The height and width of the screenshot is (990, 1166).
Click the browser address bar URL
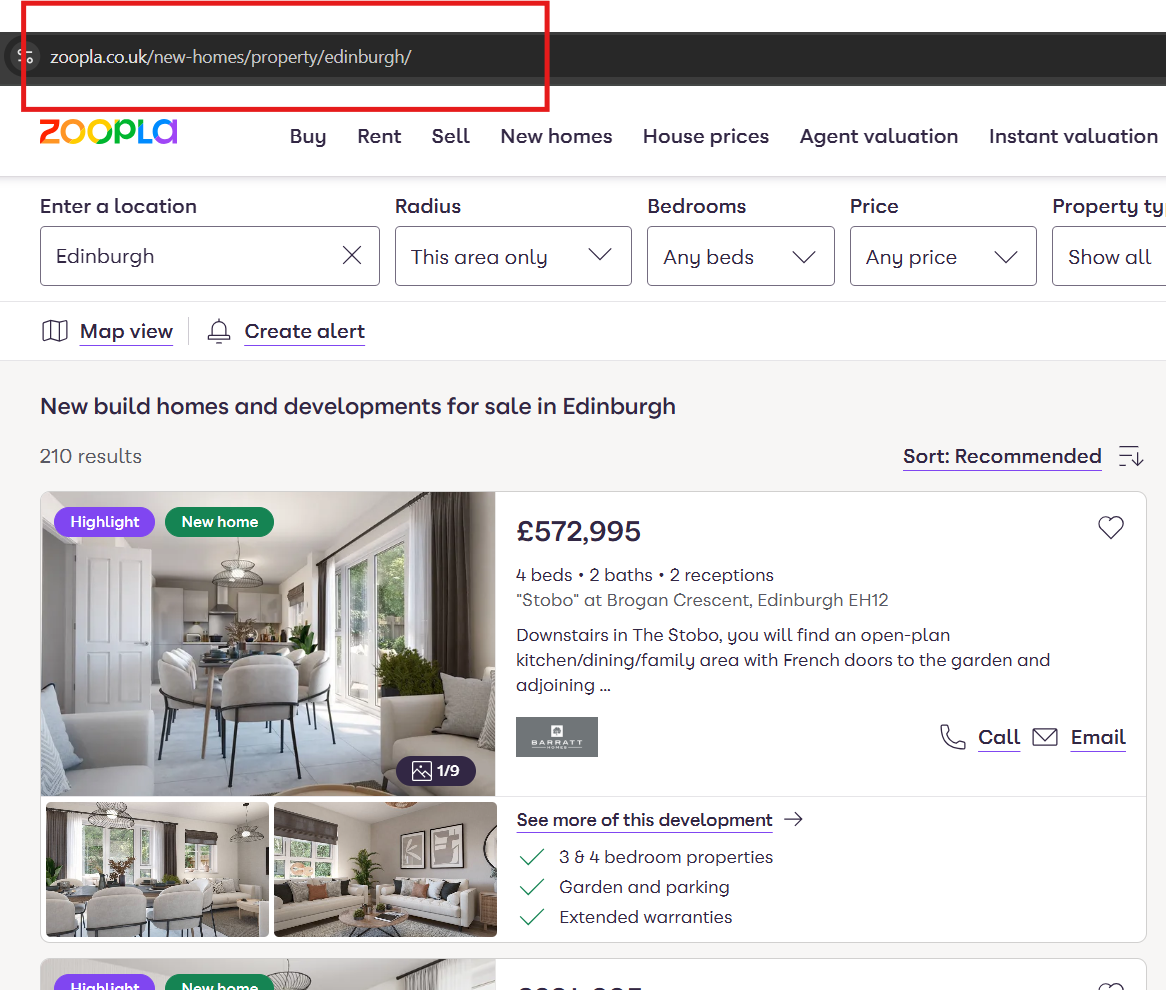point(231,57)
